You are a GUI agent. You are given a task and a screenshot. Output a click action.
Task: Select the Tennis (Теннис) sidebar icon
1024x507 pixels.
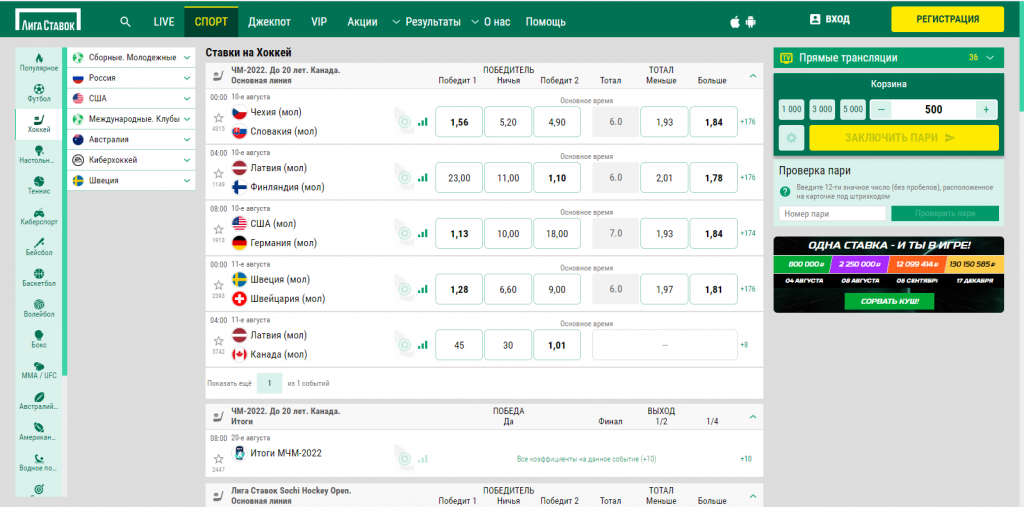(x=39, y=183)
